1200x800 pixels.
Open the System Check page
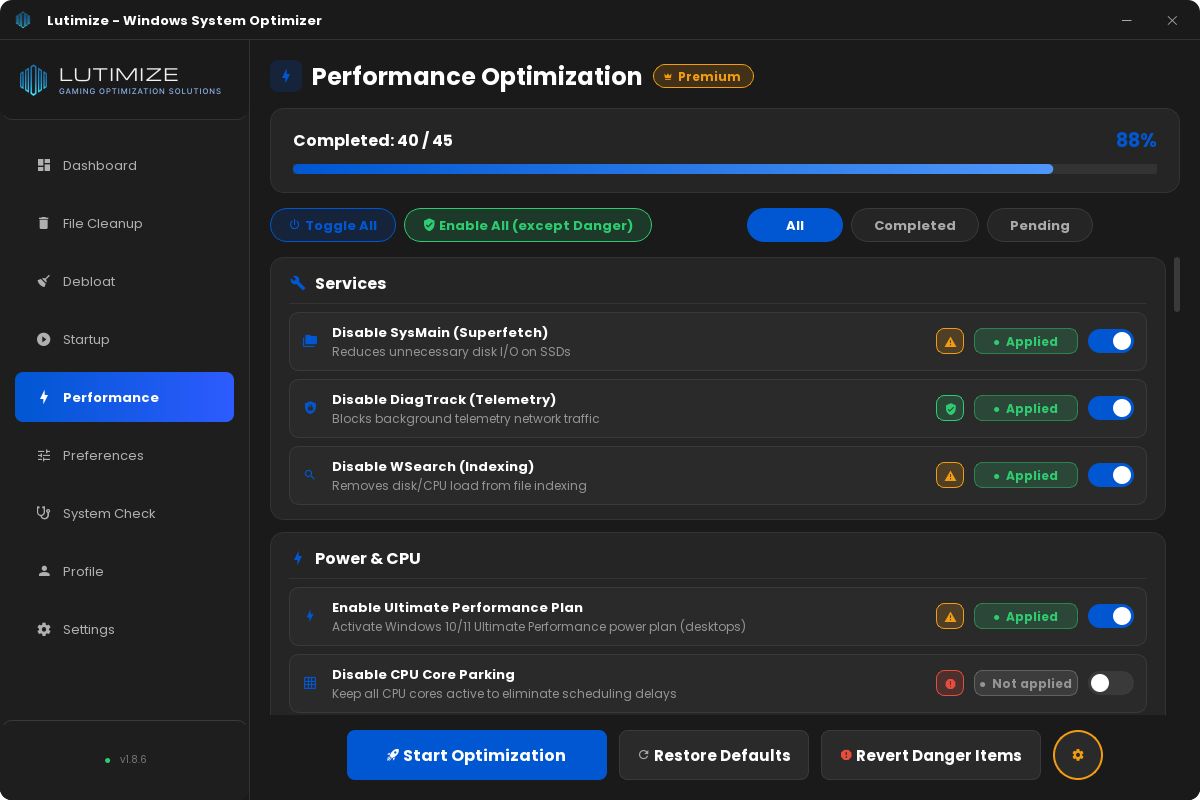coord(124,513)
